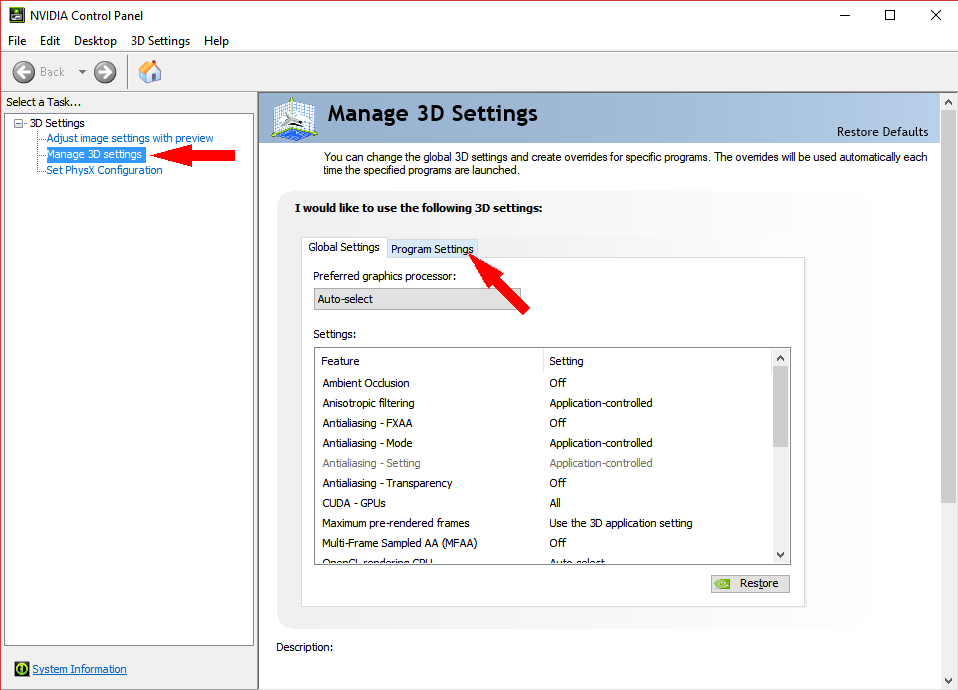Screen dimensions: 958x690
Task: Select Maximum pre-rendered frames row
Action: click(544, 523)
